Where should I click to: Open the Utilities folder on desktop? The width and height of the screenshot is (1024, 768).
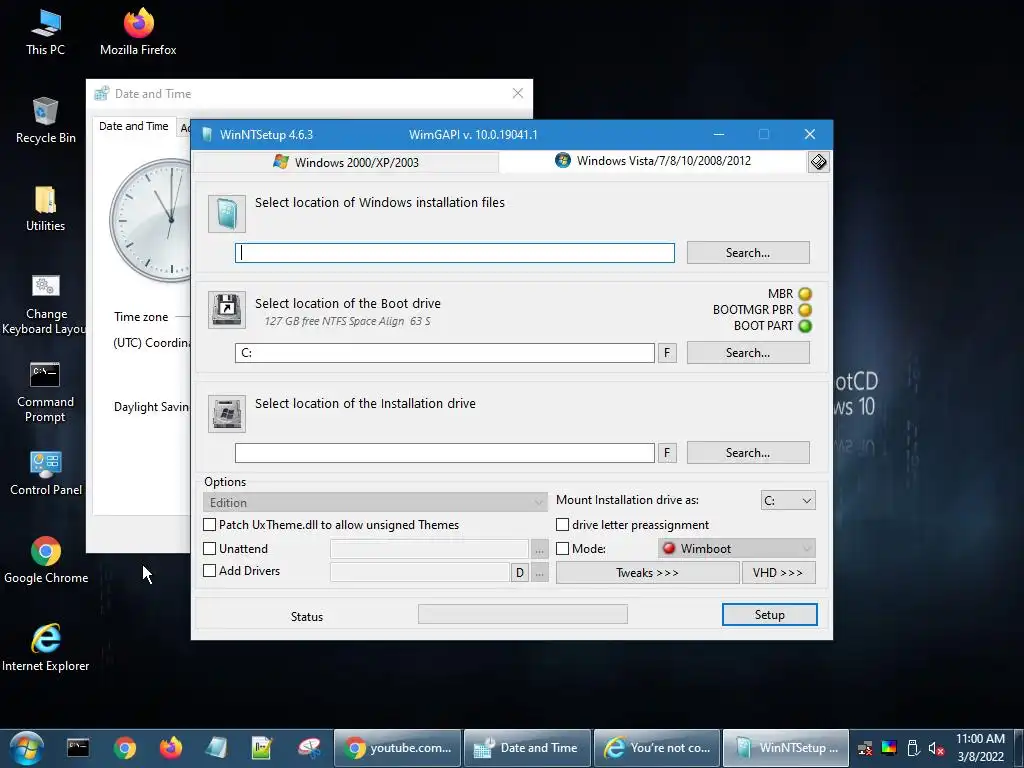click(x=45, y=208)
